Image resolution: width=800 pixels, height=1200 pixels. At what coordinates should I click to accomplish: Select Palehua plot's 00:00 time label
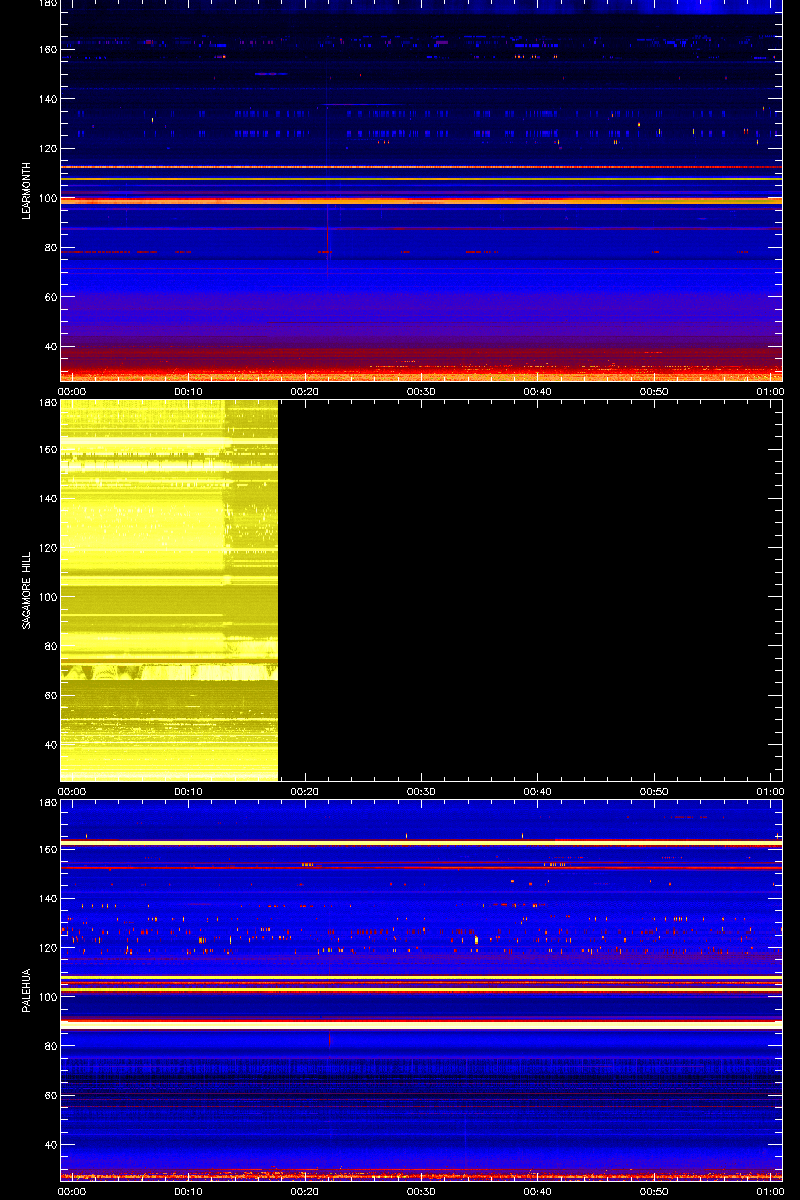point(73,1192)
